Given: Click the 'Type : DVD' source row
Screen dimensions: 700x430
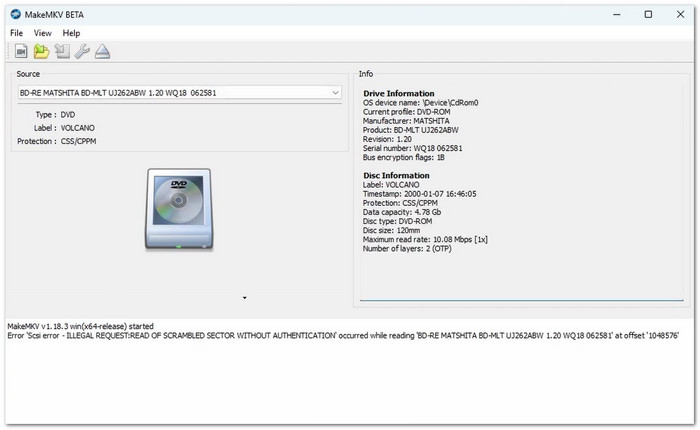Looking at the screenshot, I should point(55,115).
